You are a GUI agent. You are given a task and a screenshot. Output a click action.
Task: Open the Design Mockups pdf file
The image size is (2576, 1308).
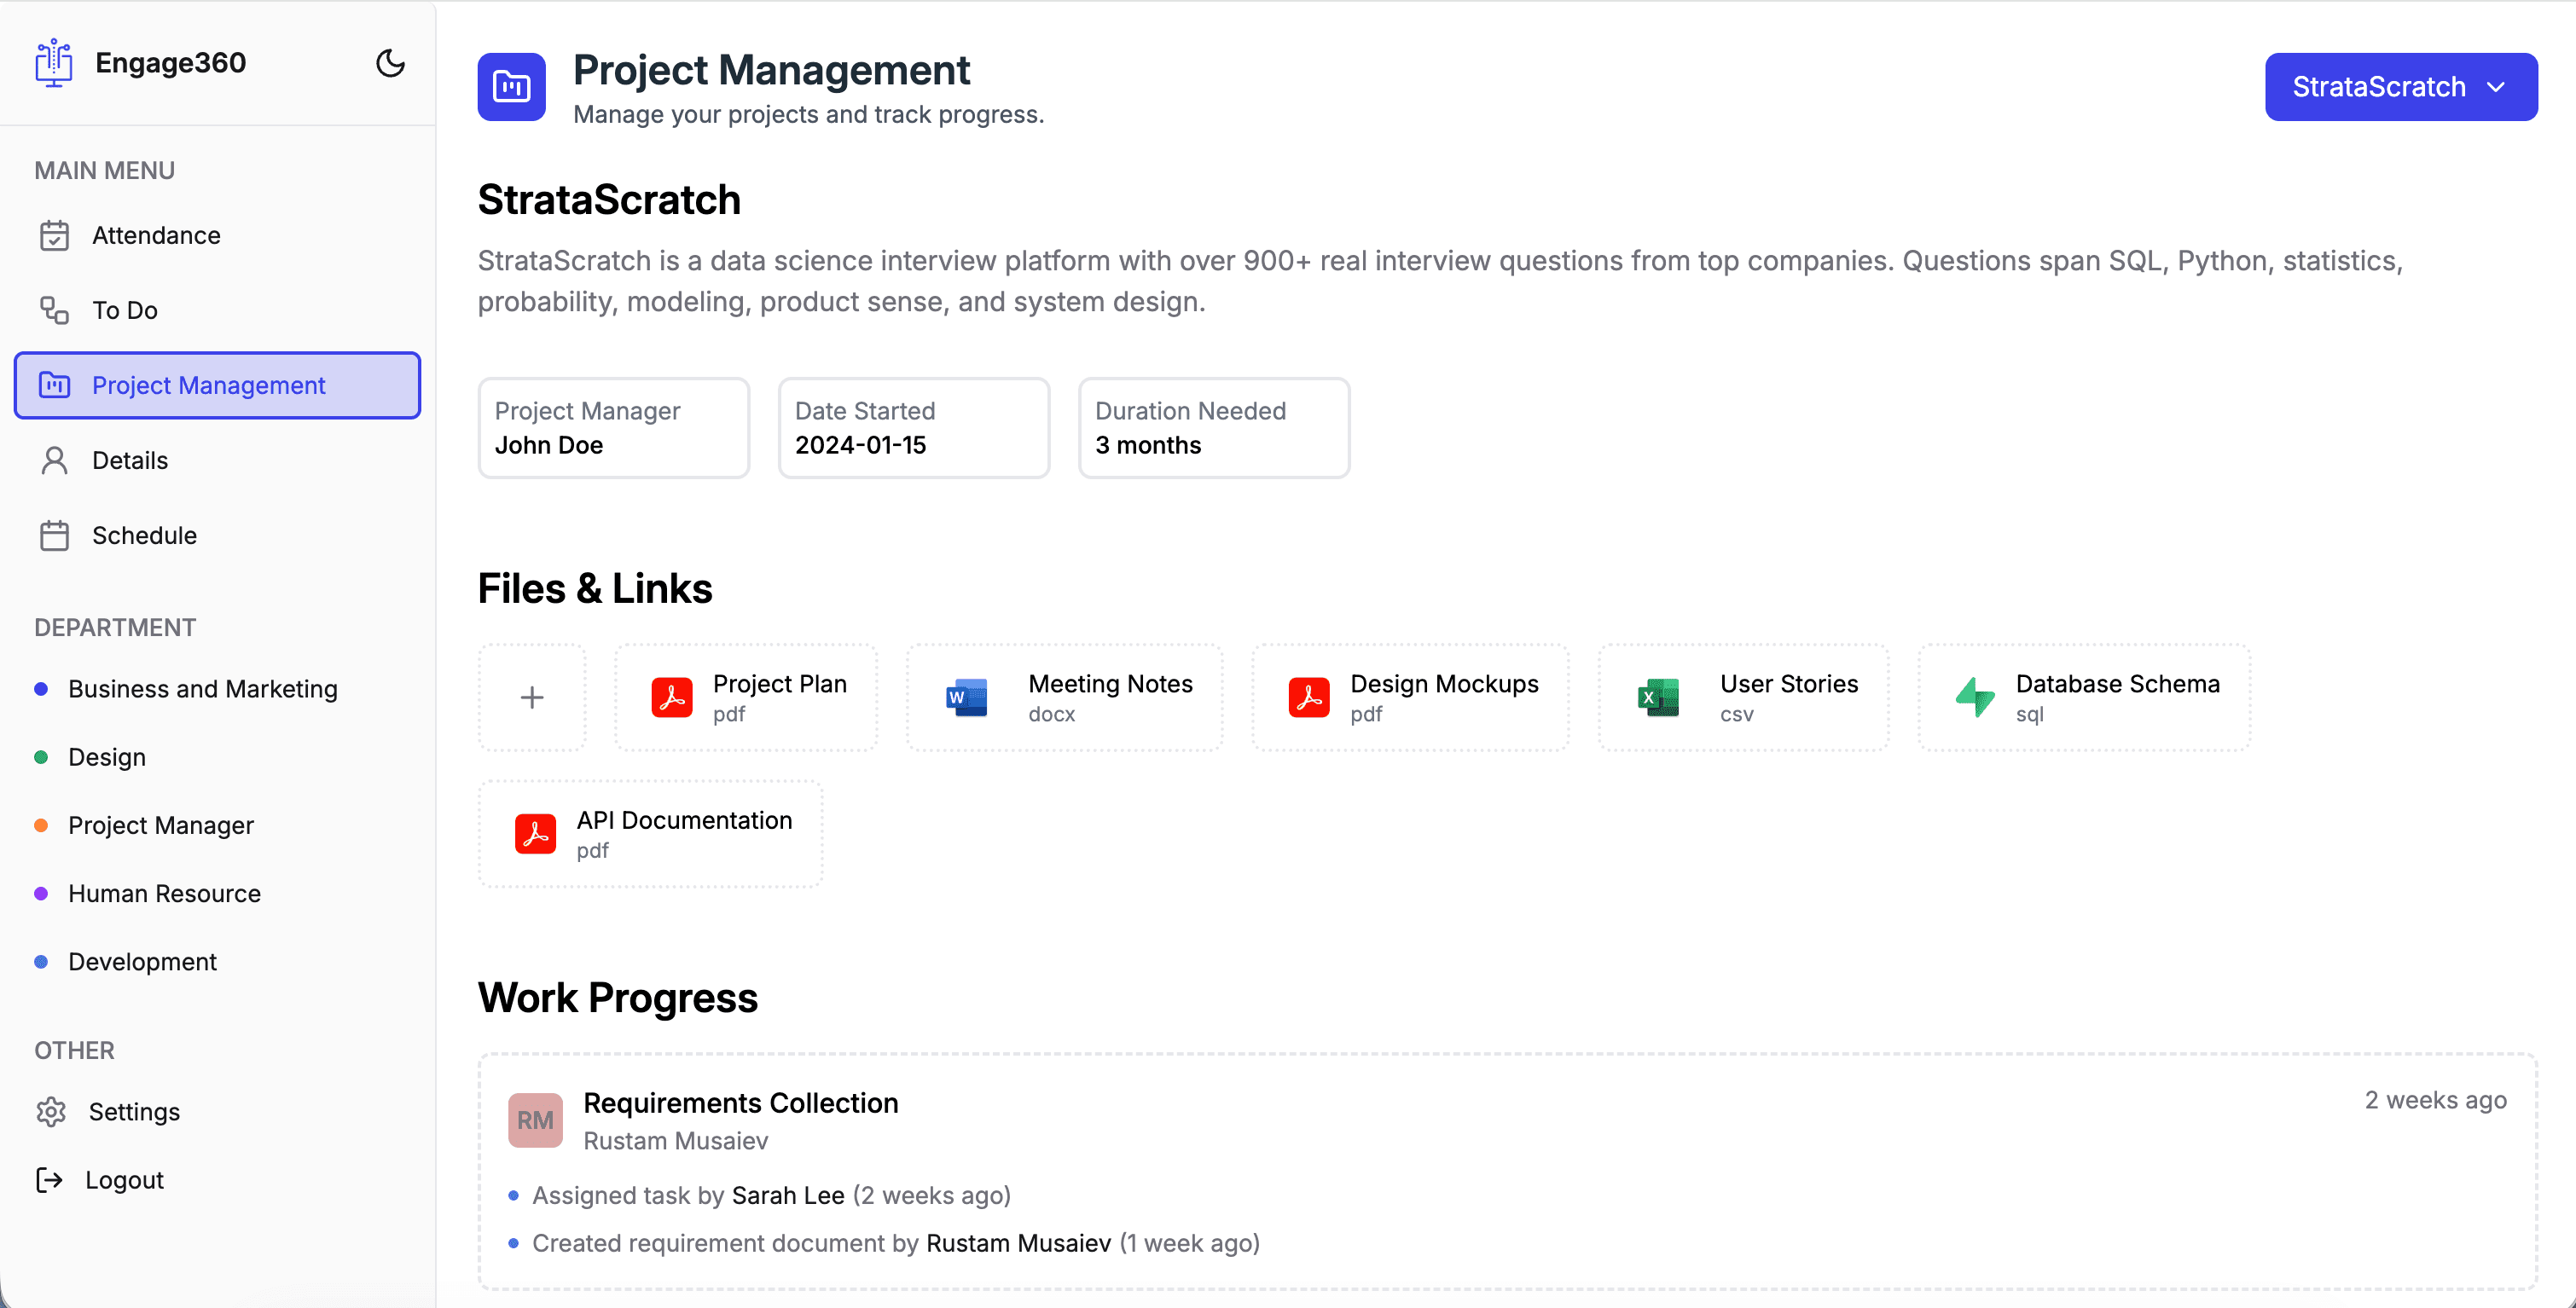pyautogui.click(x=1410, y=697)
